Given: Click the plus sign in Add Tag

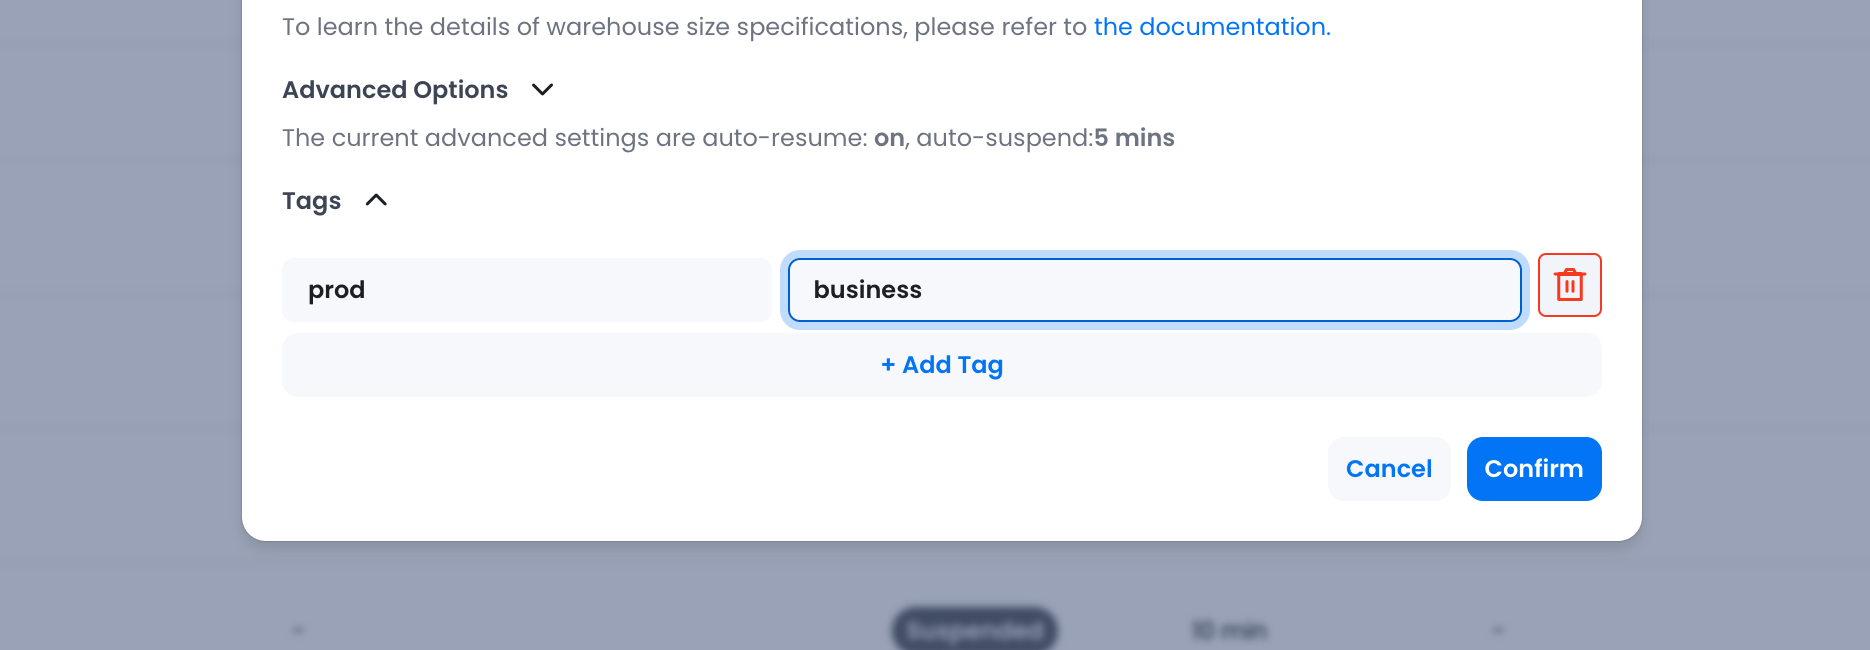Looking at the screenshot, I should coord(888,365).
